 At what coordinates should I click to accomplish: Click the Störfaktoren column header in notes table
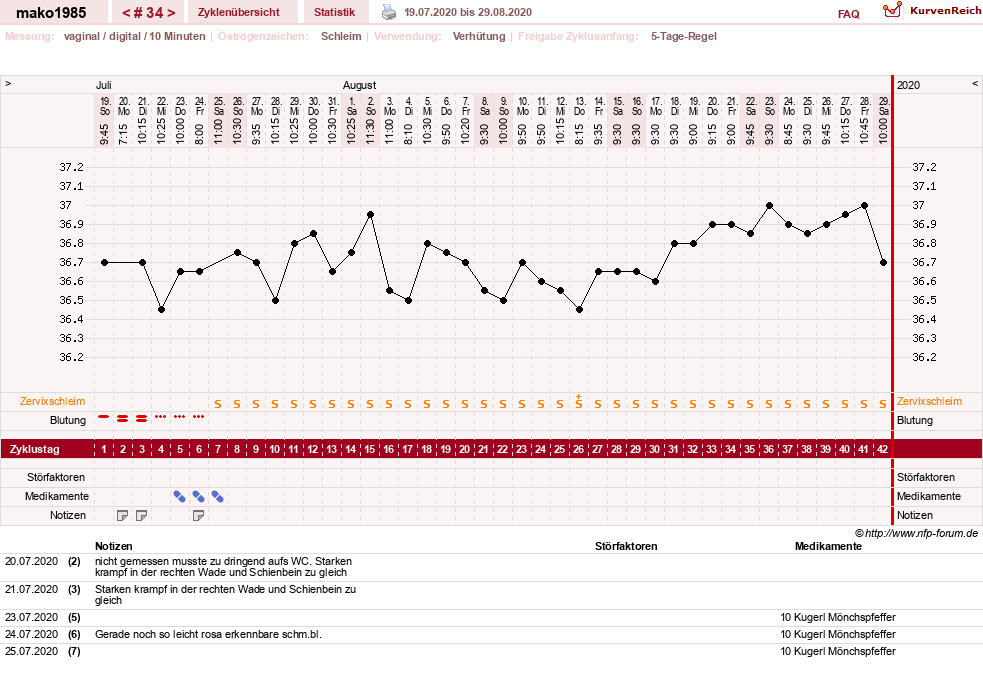coord(626,546)
